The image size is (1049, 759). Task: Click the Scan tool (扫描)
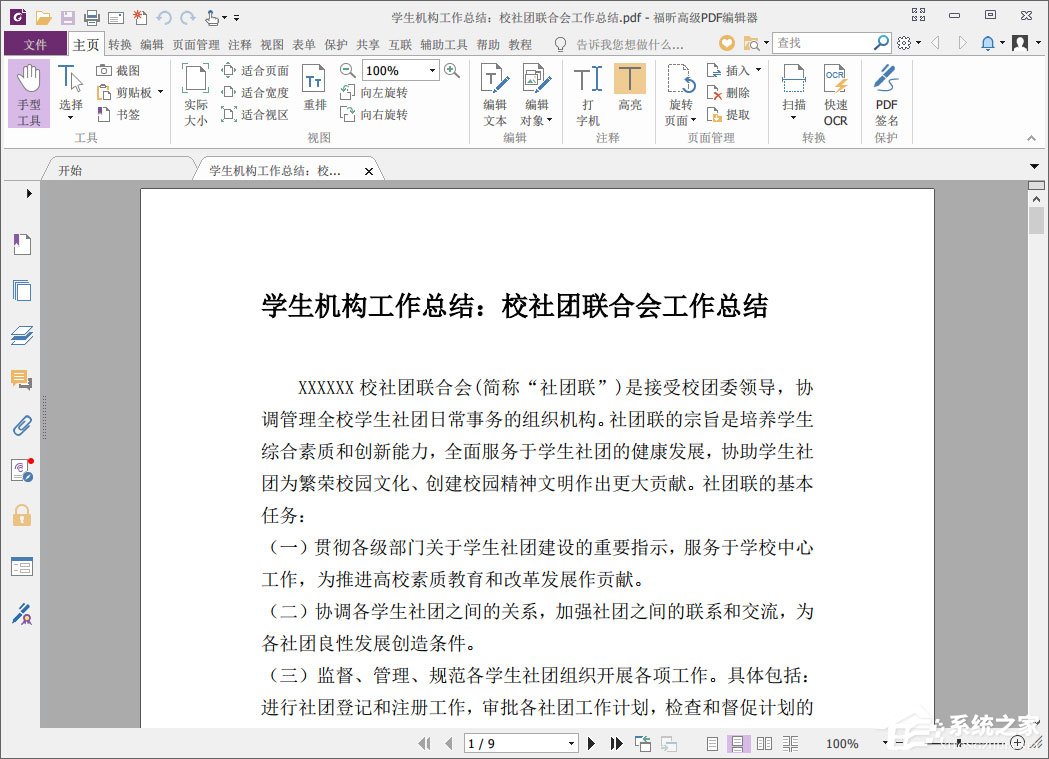tap(793, 93)
